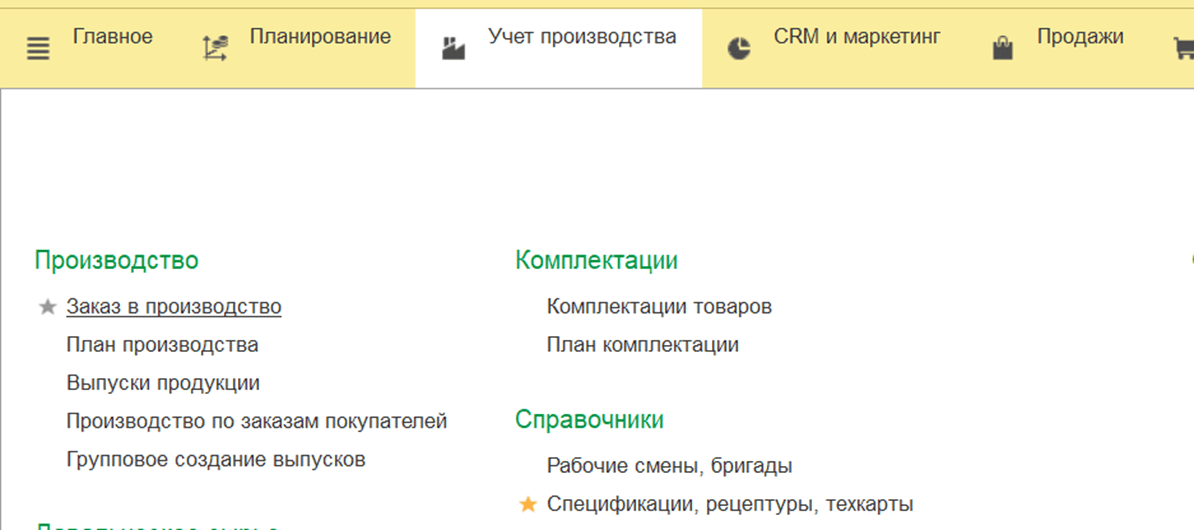1194x530 pixels.
Task: Select Выпуски продукции
Action: tap(163, 383)
